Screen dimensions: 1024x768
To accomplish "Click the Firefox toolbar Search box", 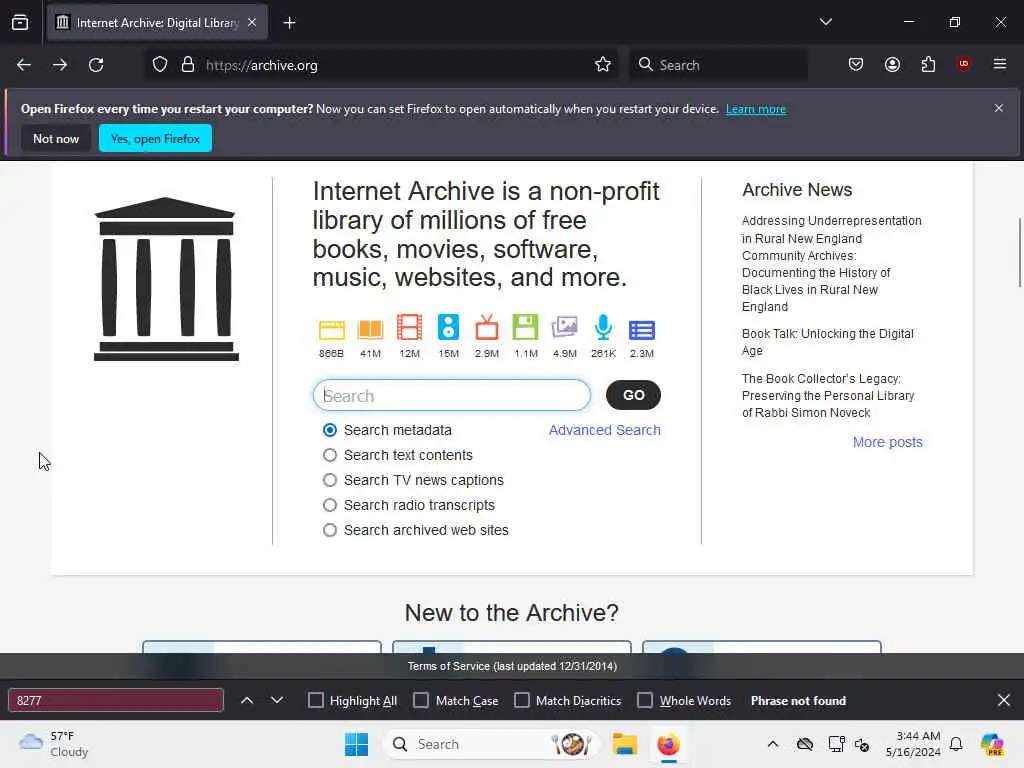I will [x=718, y=65].
